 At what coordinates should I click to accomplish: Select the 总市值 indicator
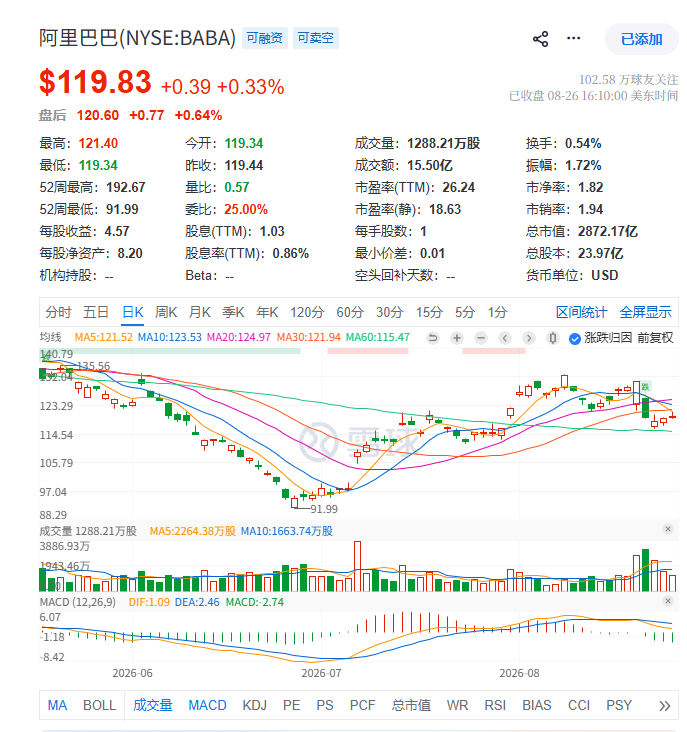pos(411,705)
